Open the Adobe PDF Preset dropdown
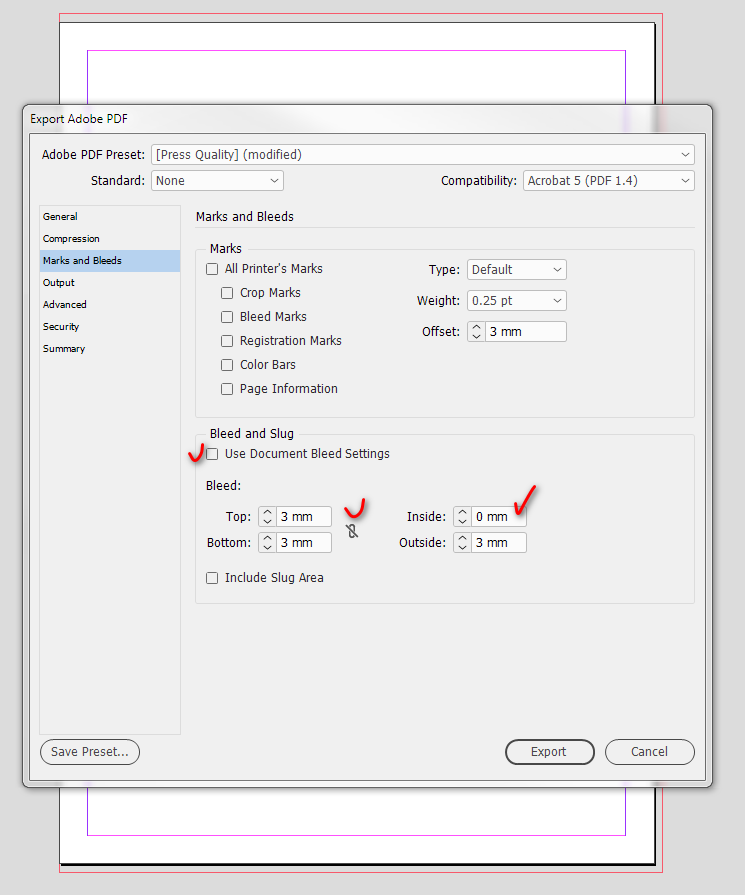The height and width of the screenshot is (895, 745). (422, 155)
